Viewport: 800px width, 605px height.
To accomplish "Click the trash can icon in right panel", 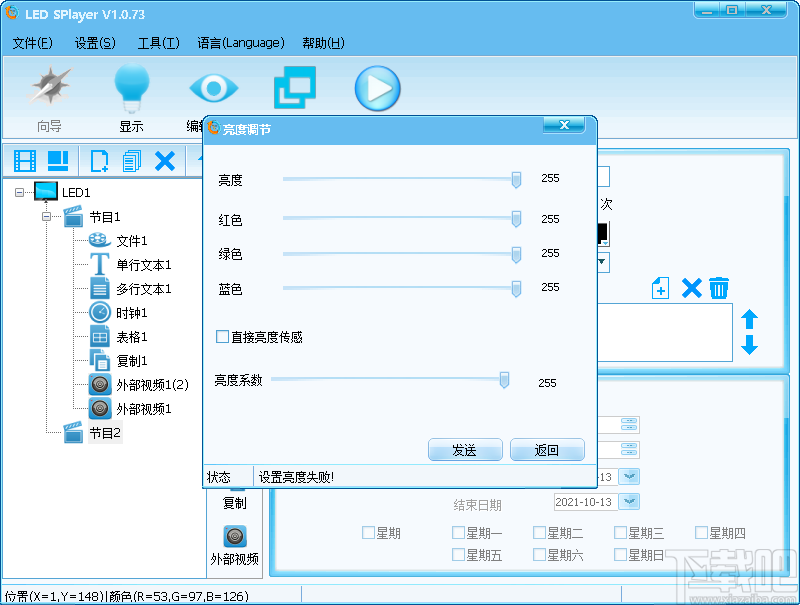I will [719, 288].
